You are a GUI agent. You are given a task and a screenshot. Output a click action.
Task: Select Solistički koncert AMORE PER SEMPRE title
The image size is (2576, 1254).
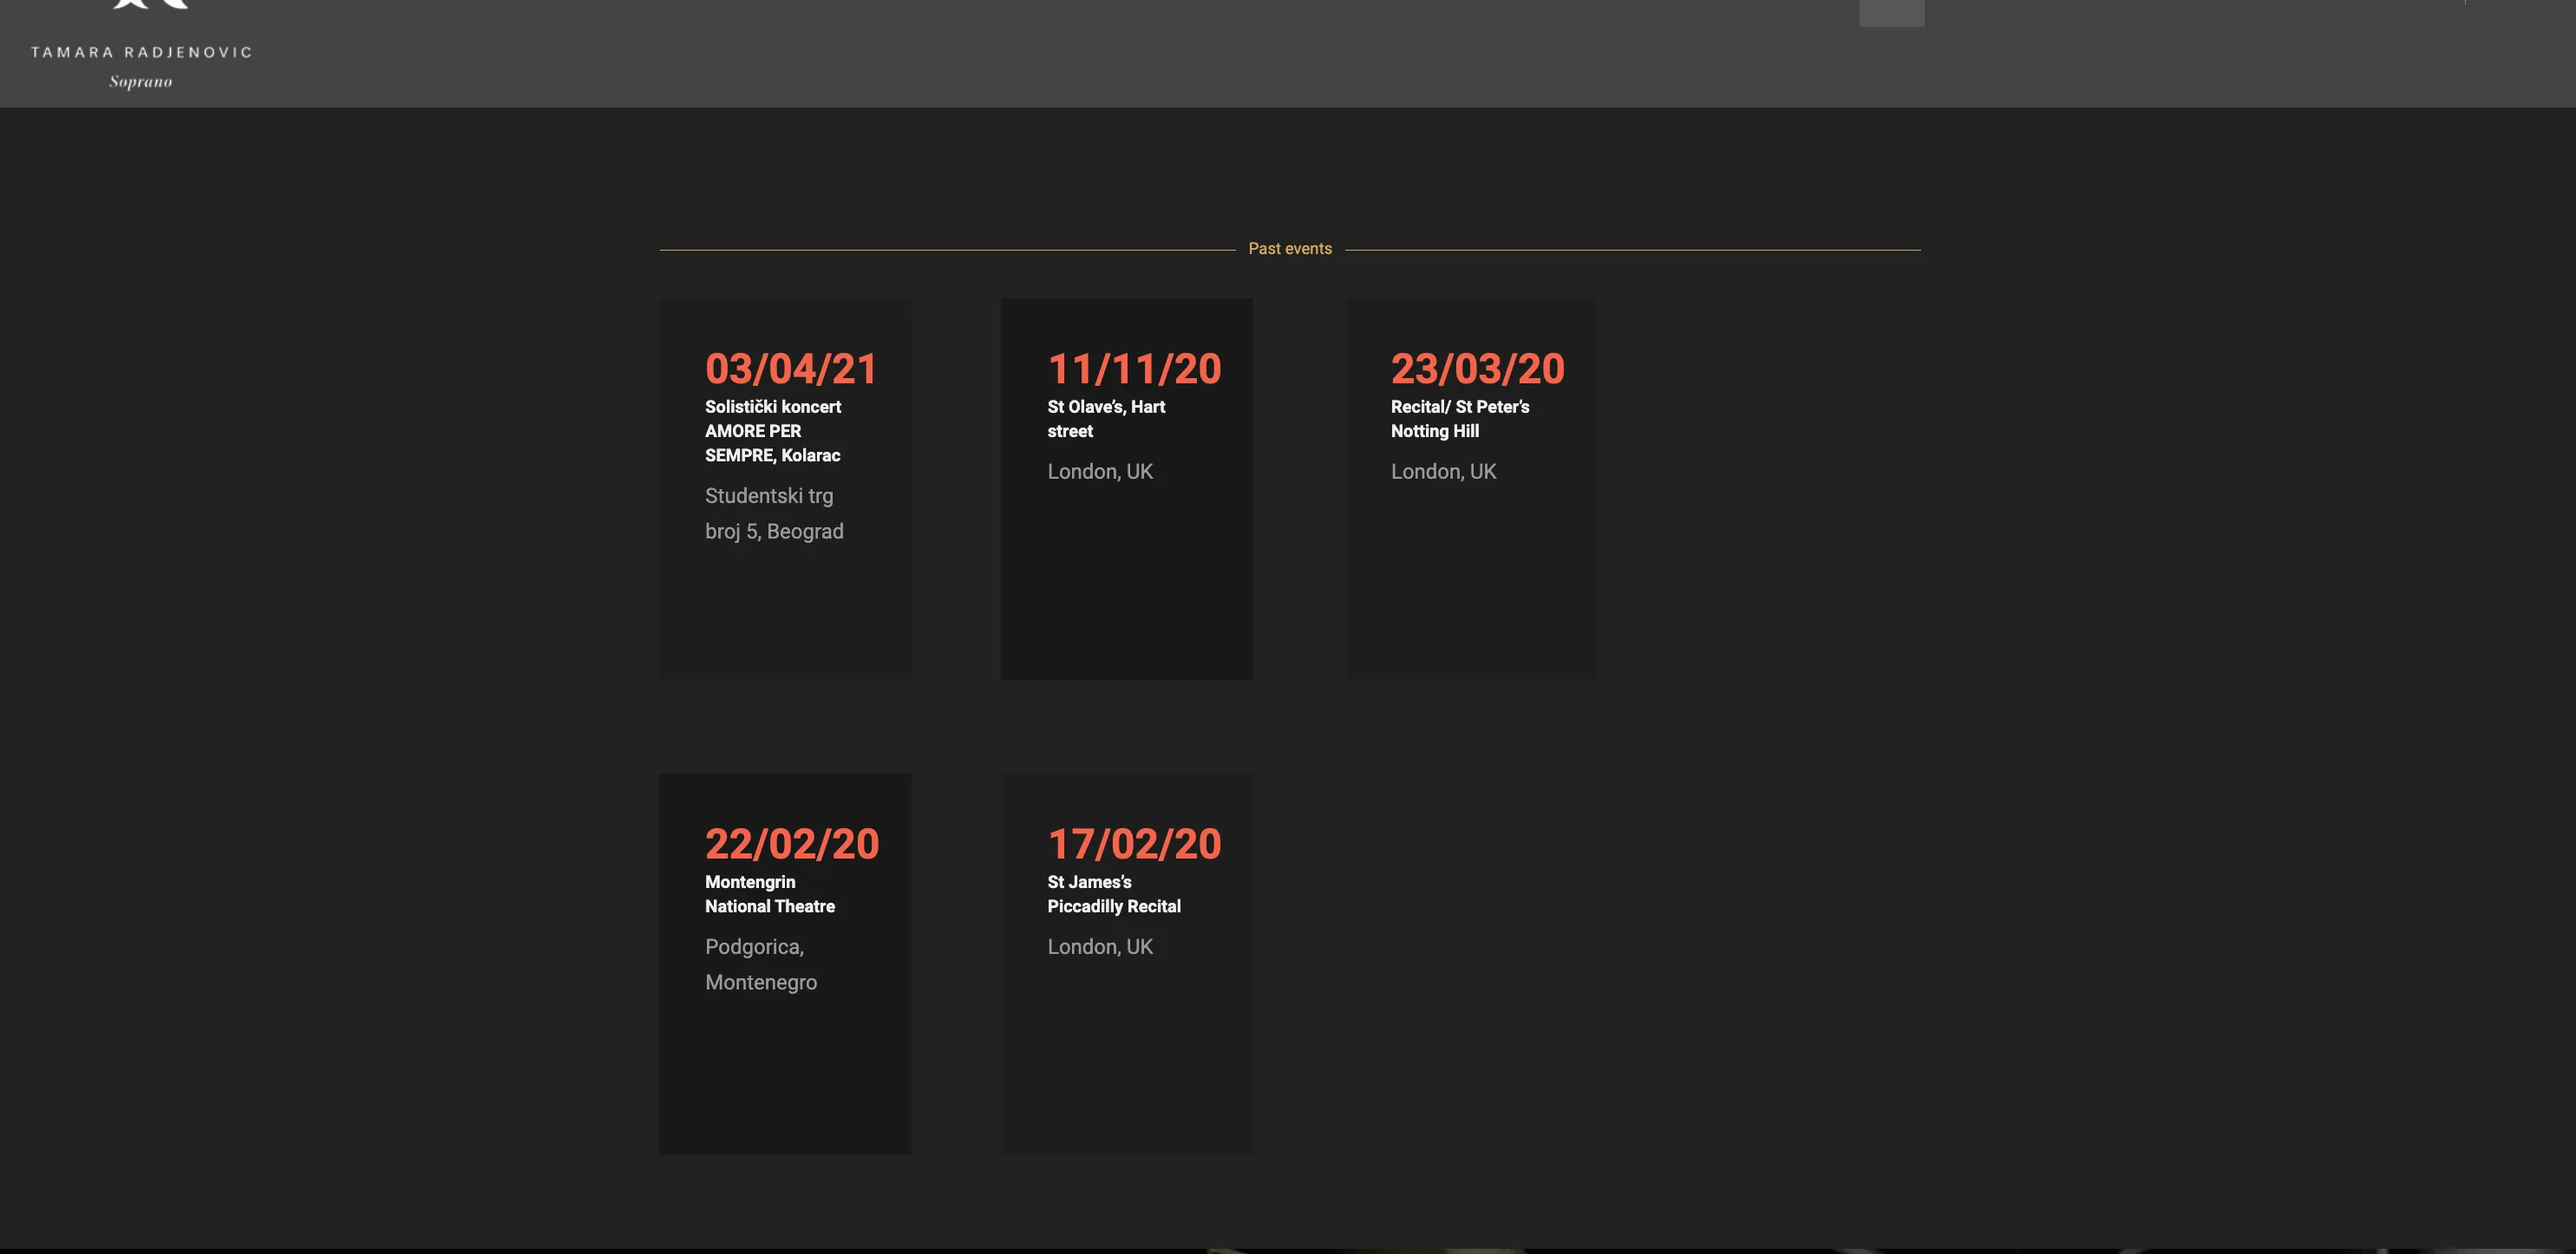pos(773,431)
